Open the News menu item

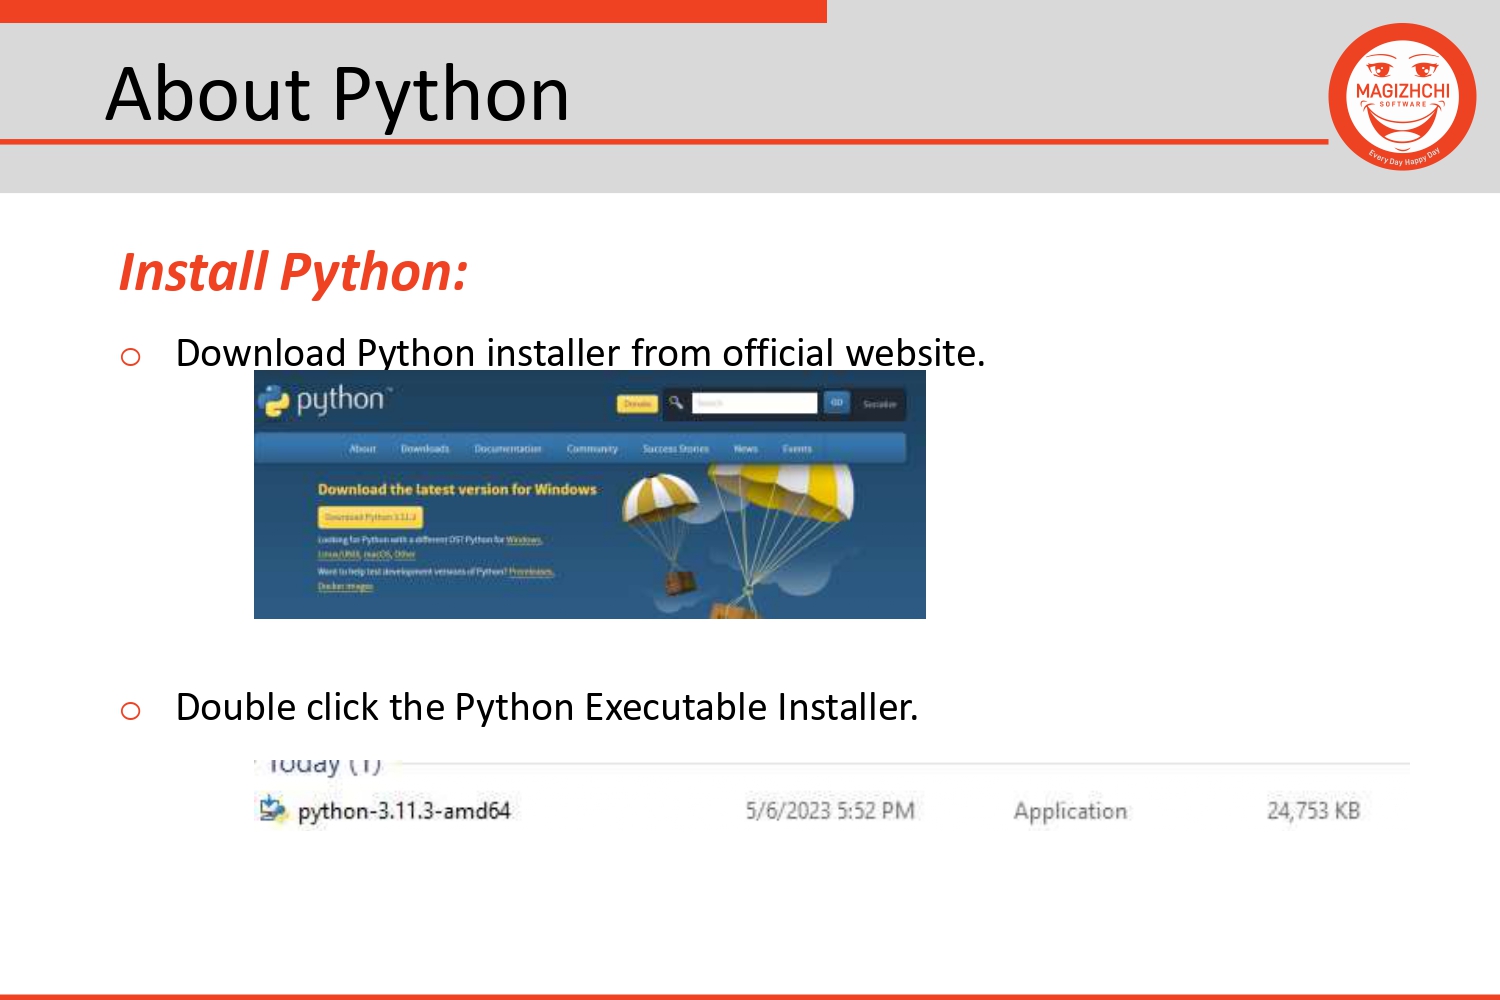pyautogui.click(x=746, y=449)
